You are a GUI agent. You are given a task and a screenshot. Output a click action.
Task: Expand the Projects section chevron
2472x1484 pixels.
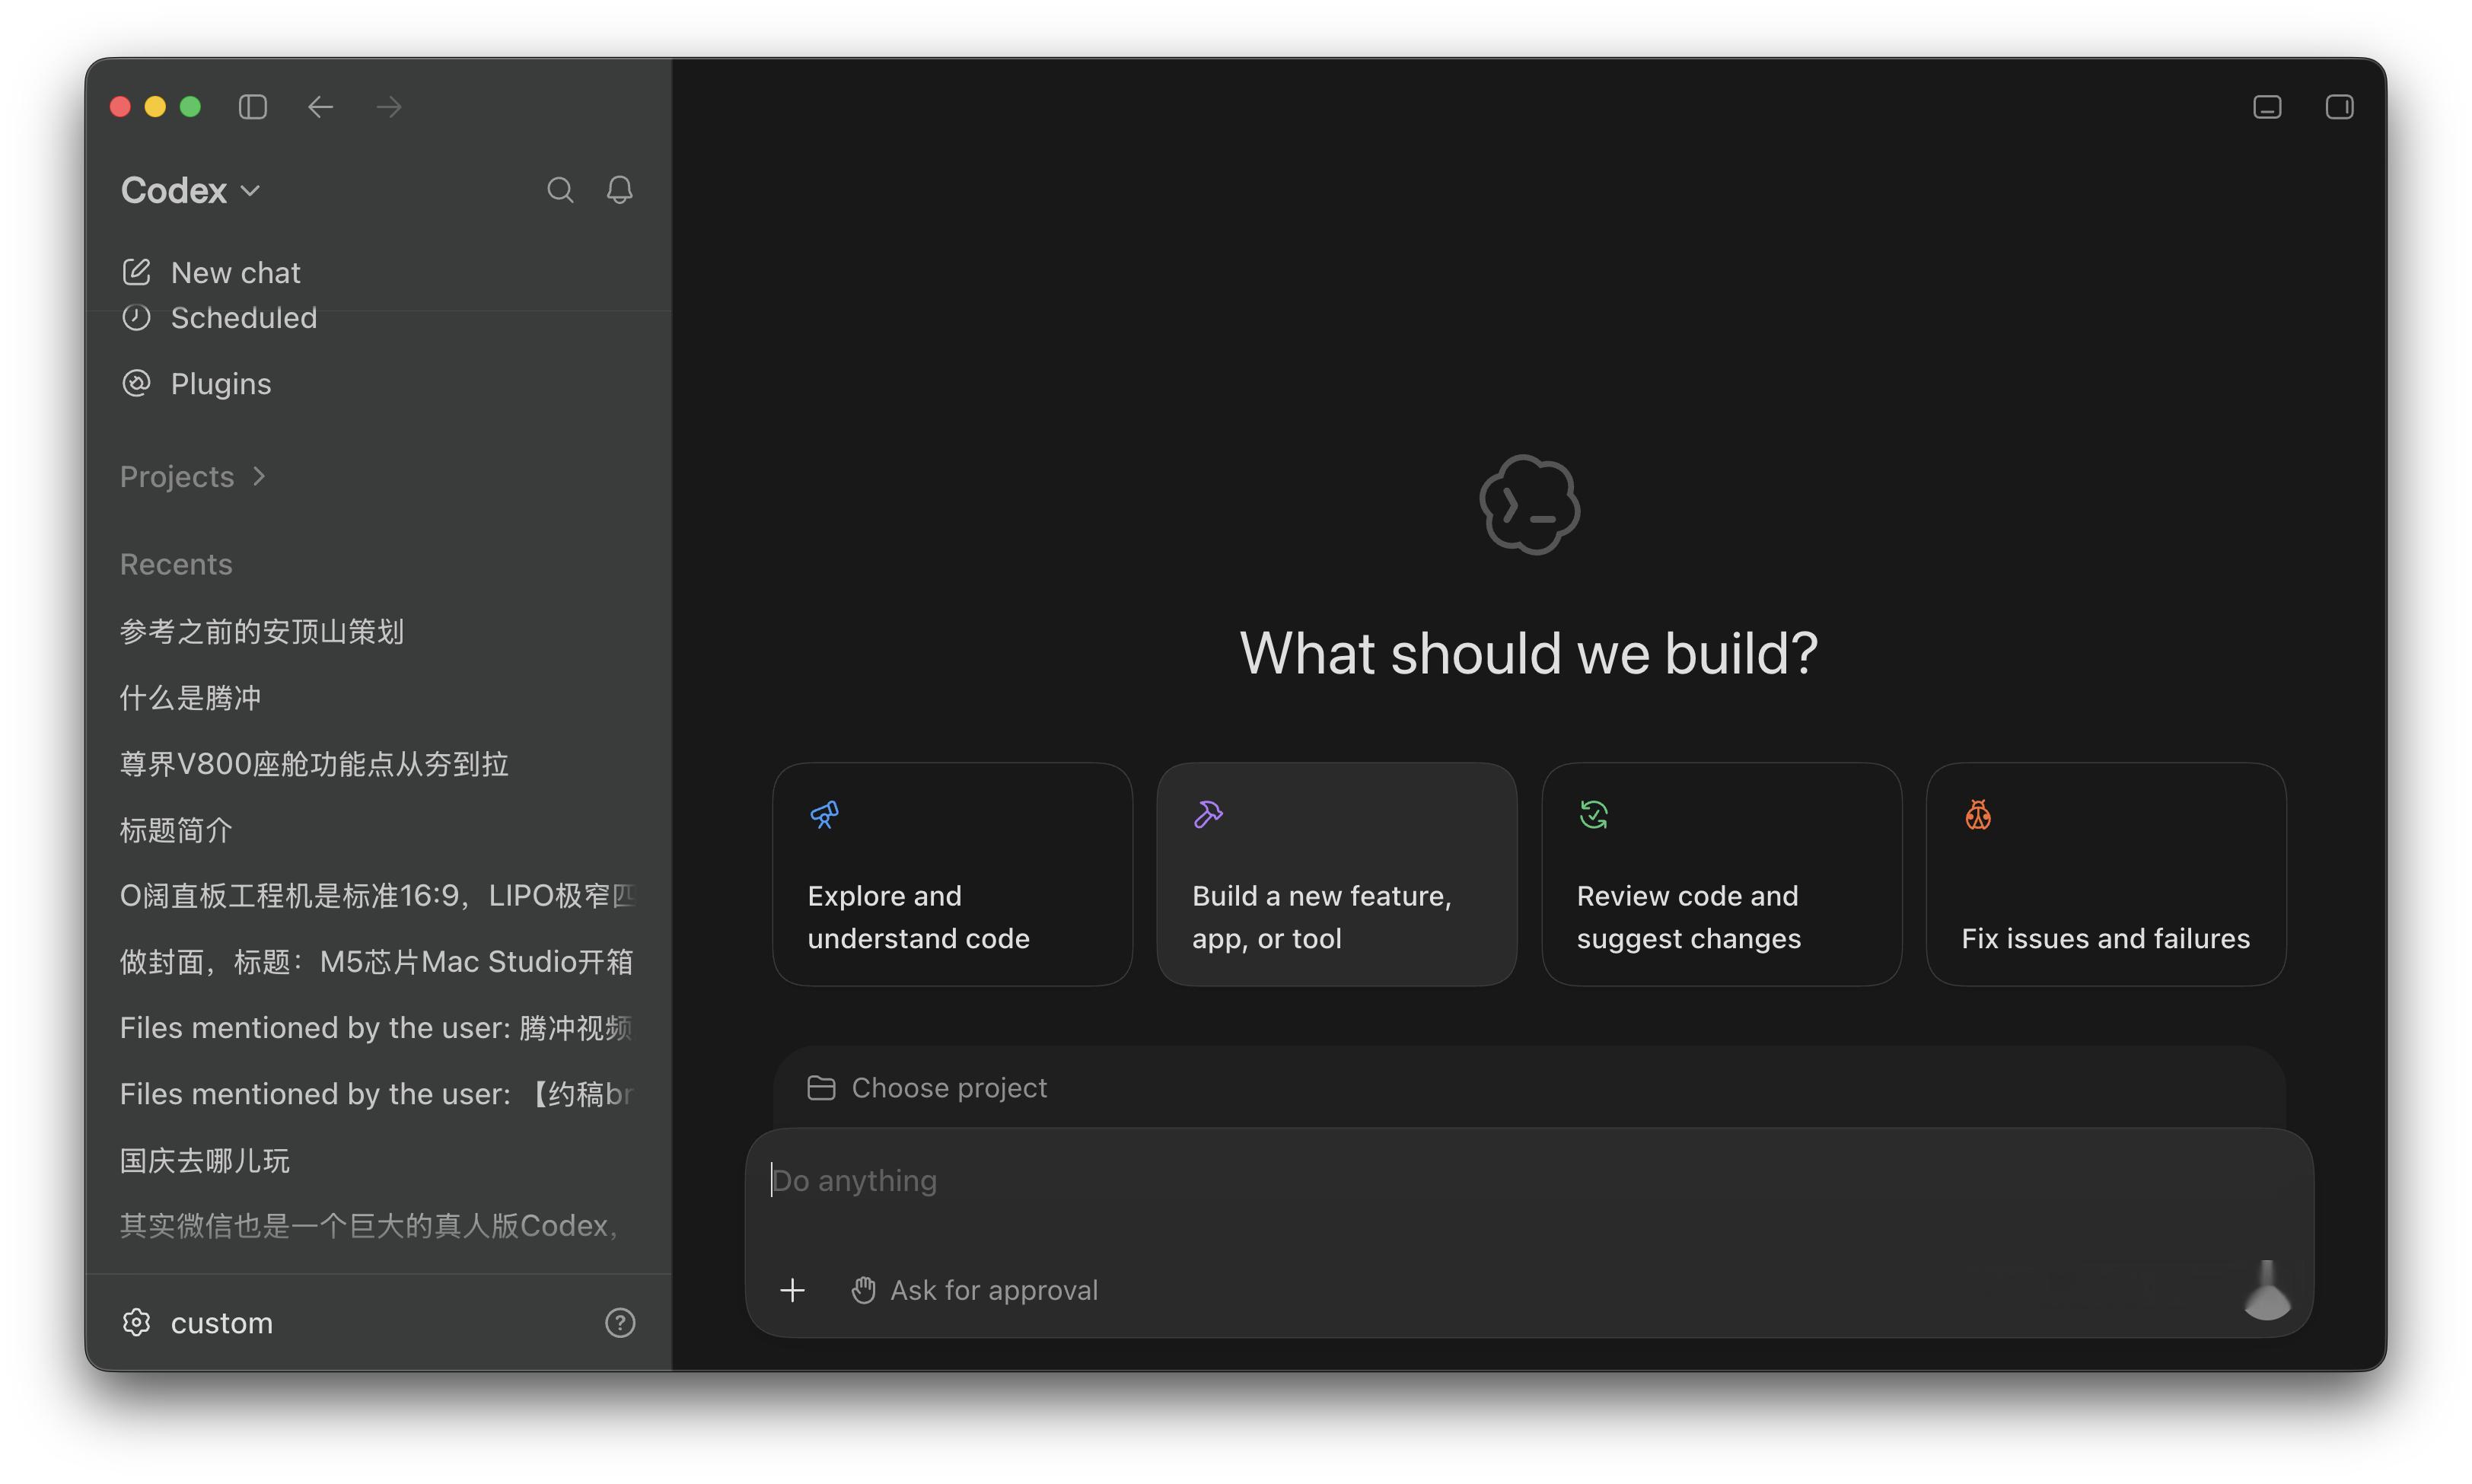click(259, 476)
